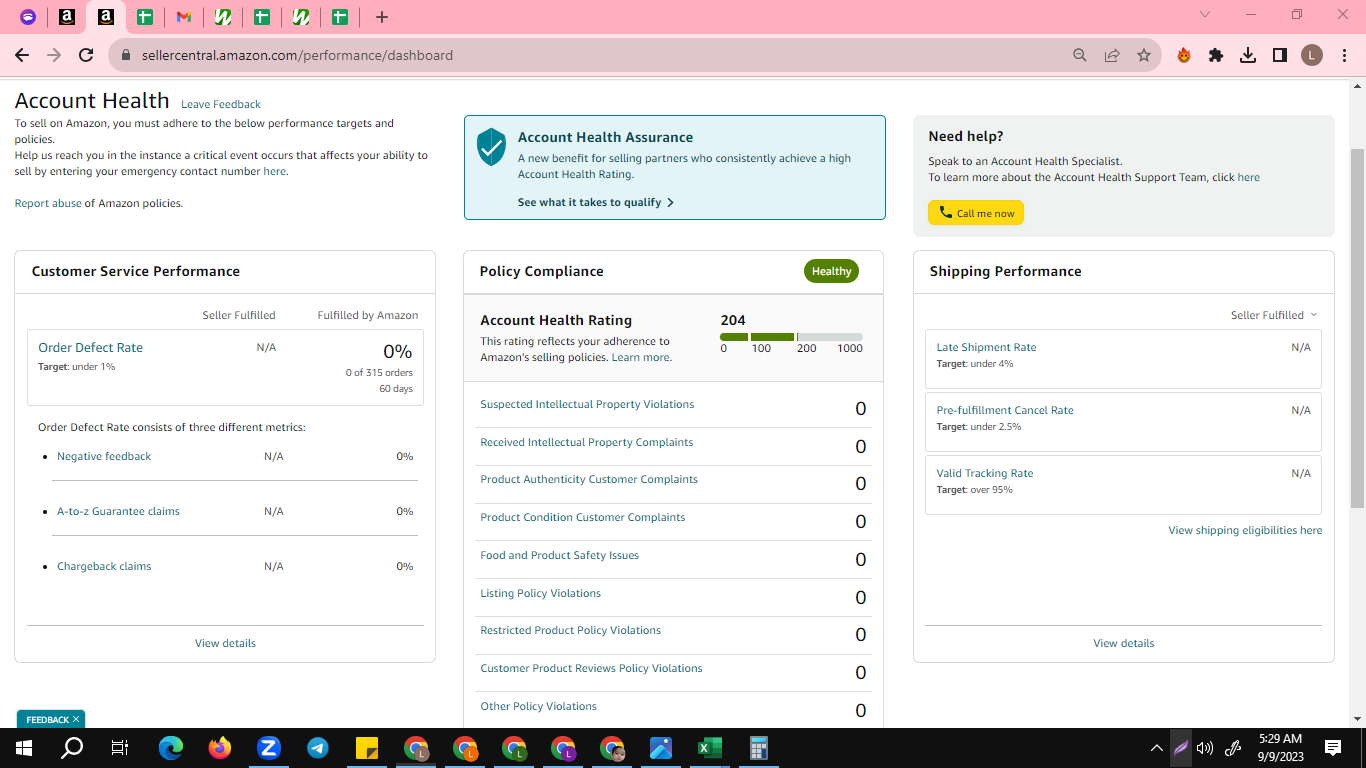Screen dimensions: 1366x768
Task: Open Chrome three-dot menu
Action: pyautogui.click(x=1344, y=55)
